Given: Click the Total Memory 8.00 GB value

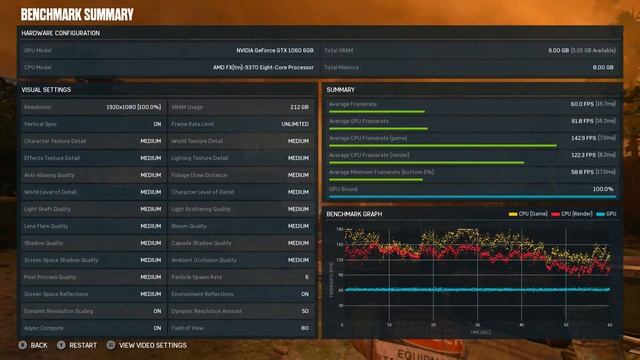Looking at the screenshot, I should pyautogui.click(x=603, y=67).
